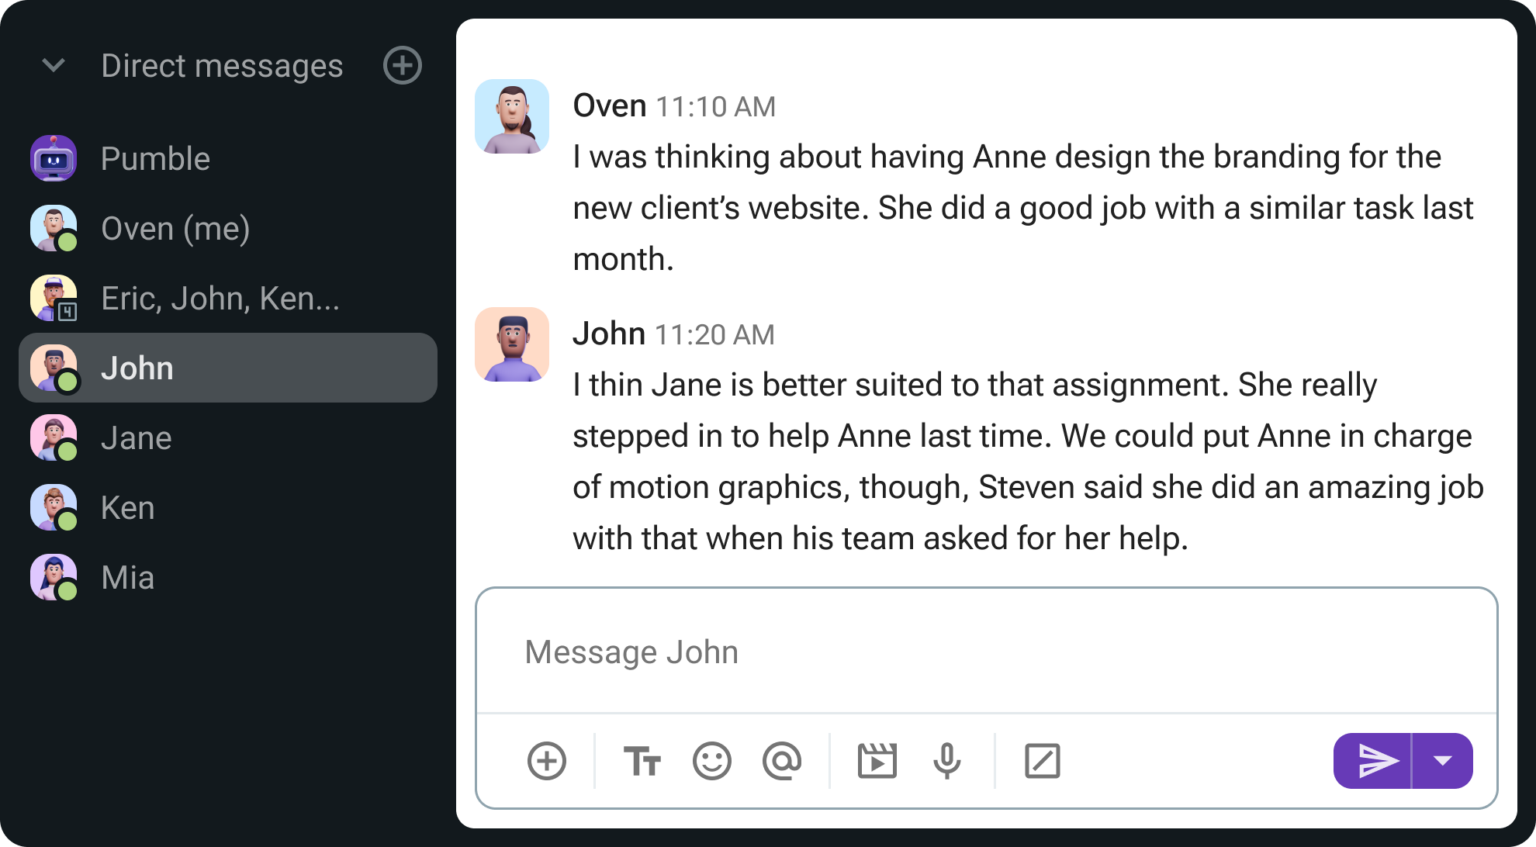Open the drawing tool in the composer
1536x847 pixels.
coord(1042,760)
